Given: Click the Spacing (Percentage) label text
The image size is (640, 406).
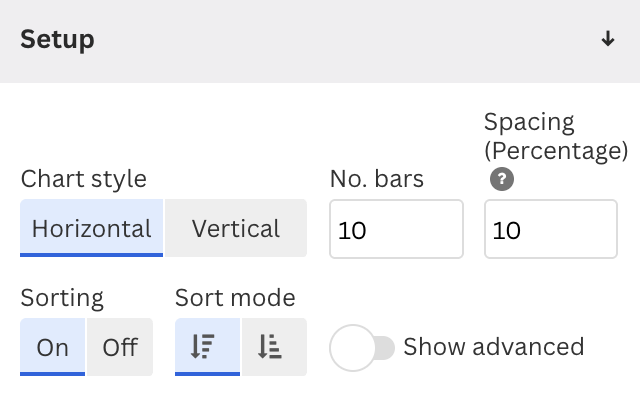Looking at the screenshot, I should pos(556,137).
